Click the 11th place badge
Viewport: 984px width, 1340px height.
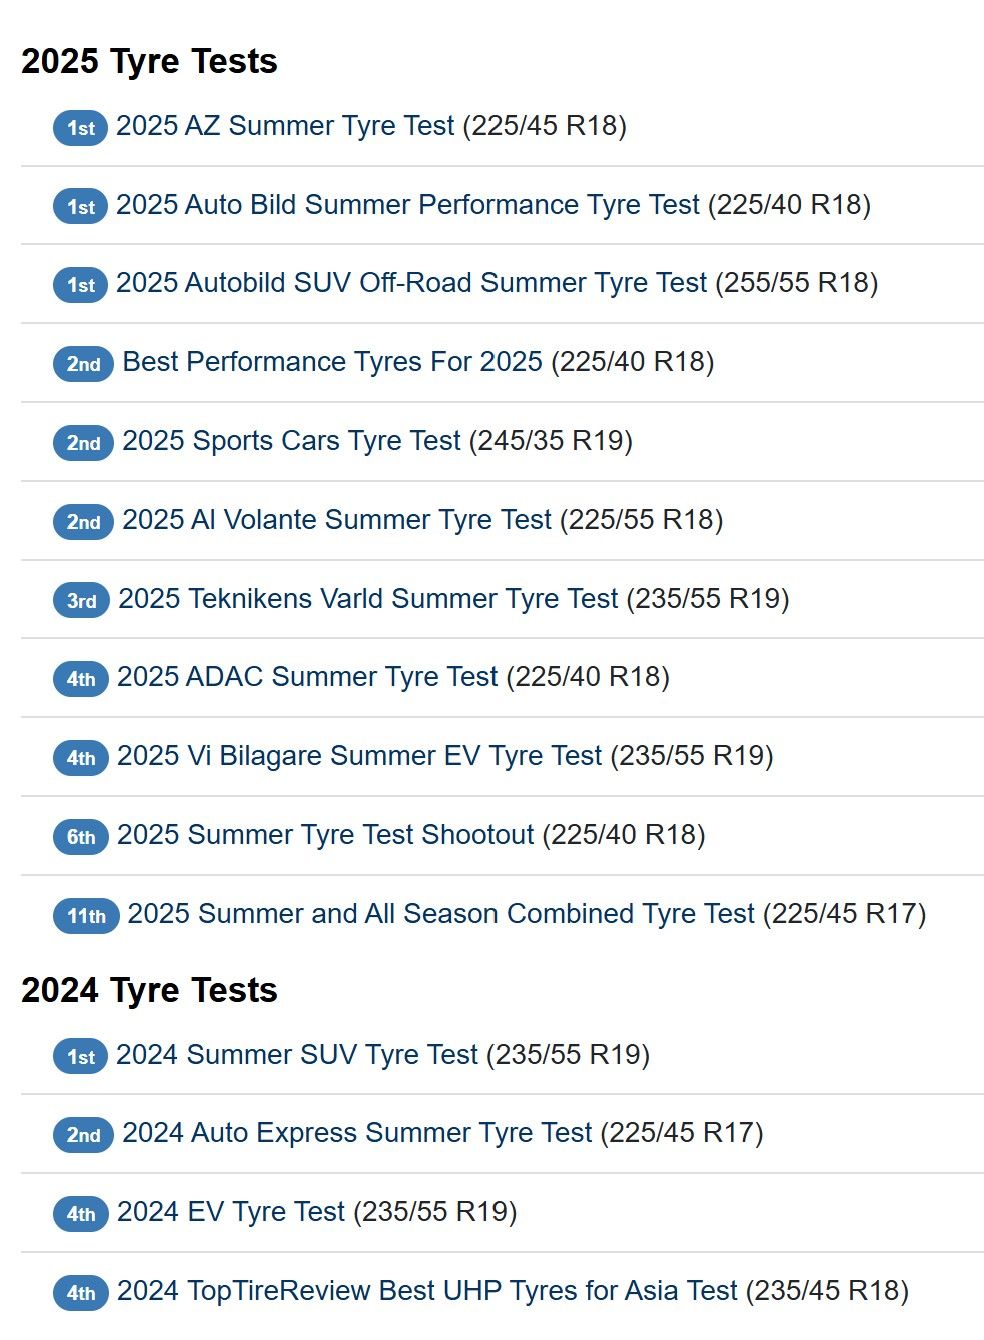tap(86, 916)
